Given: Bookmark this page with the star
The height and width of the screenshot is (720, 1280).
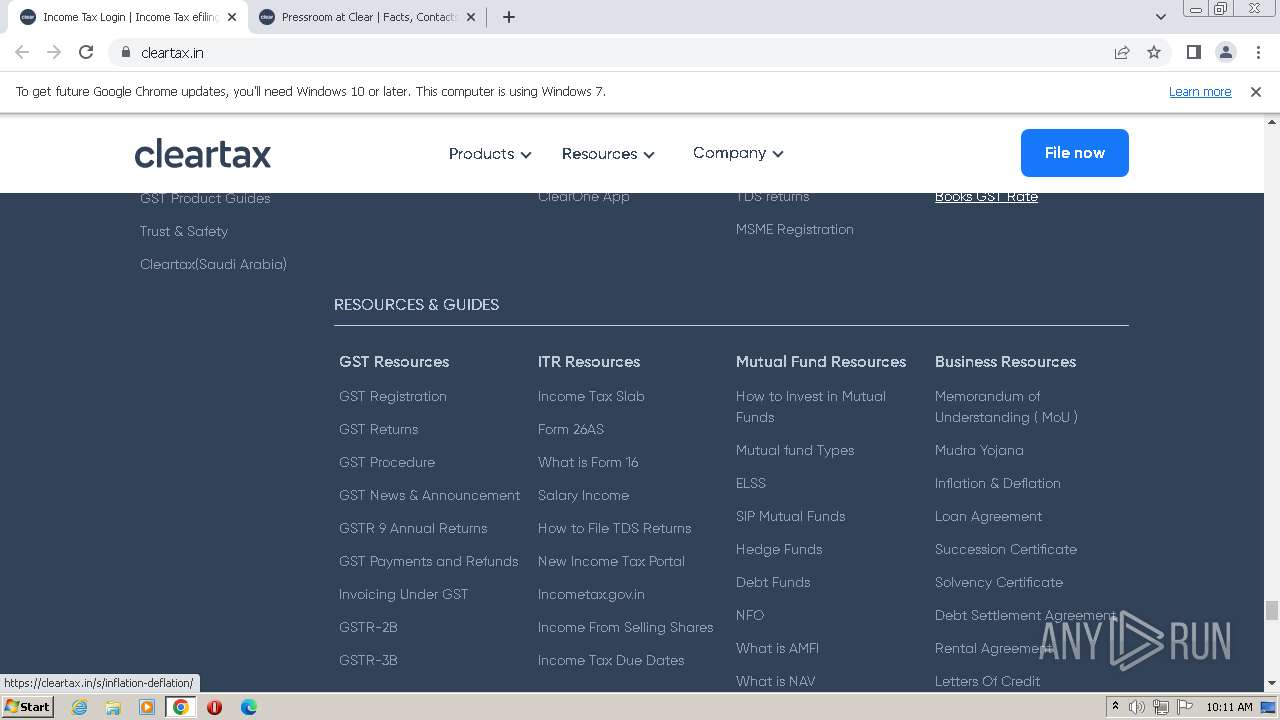Looking at the screenshot, I should click(1154, 52).
